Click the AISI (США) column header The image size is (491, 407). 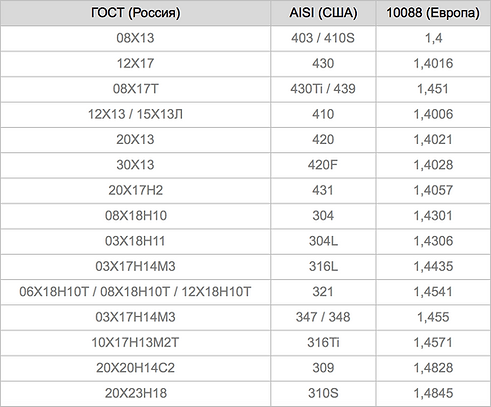pos(323,13)
